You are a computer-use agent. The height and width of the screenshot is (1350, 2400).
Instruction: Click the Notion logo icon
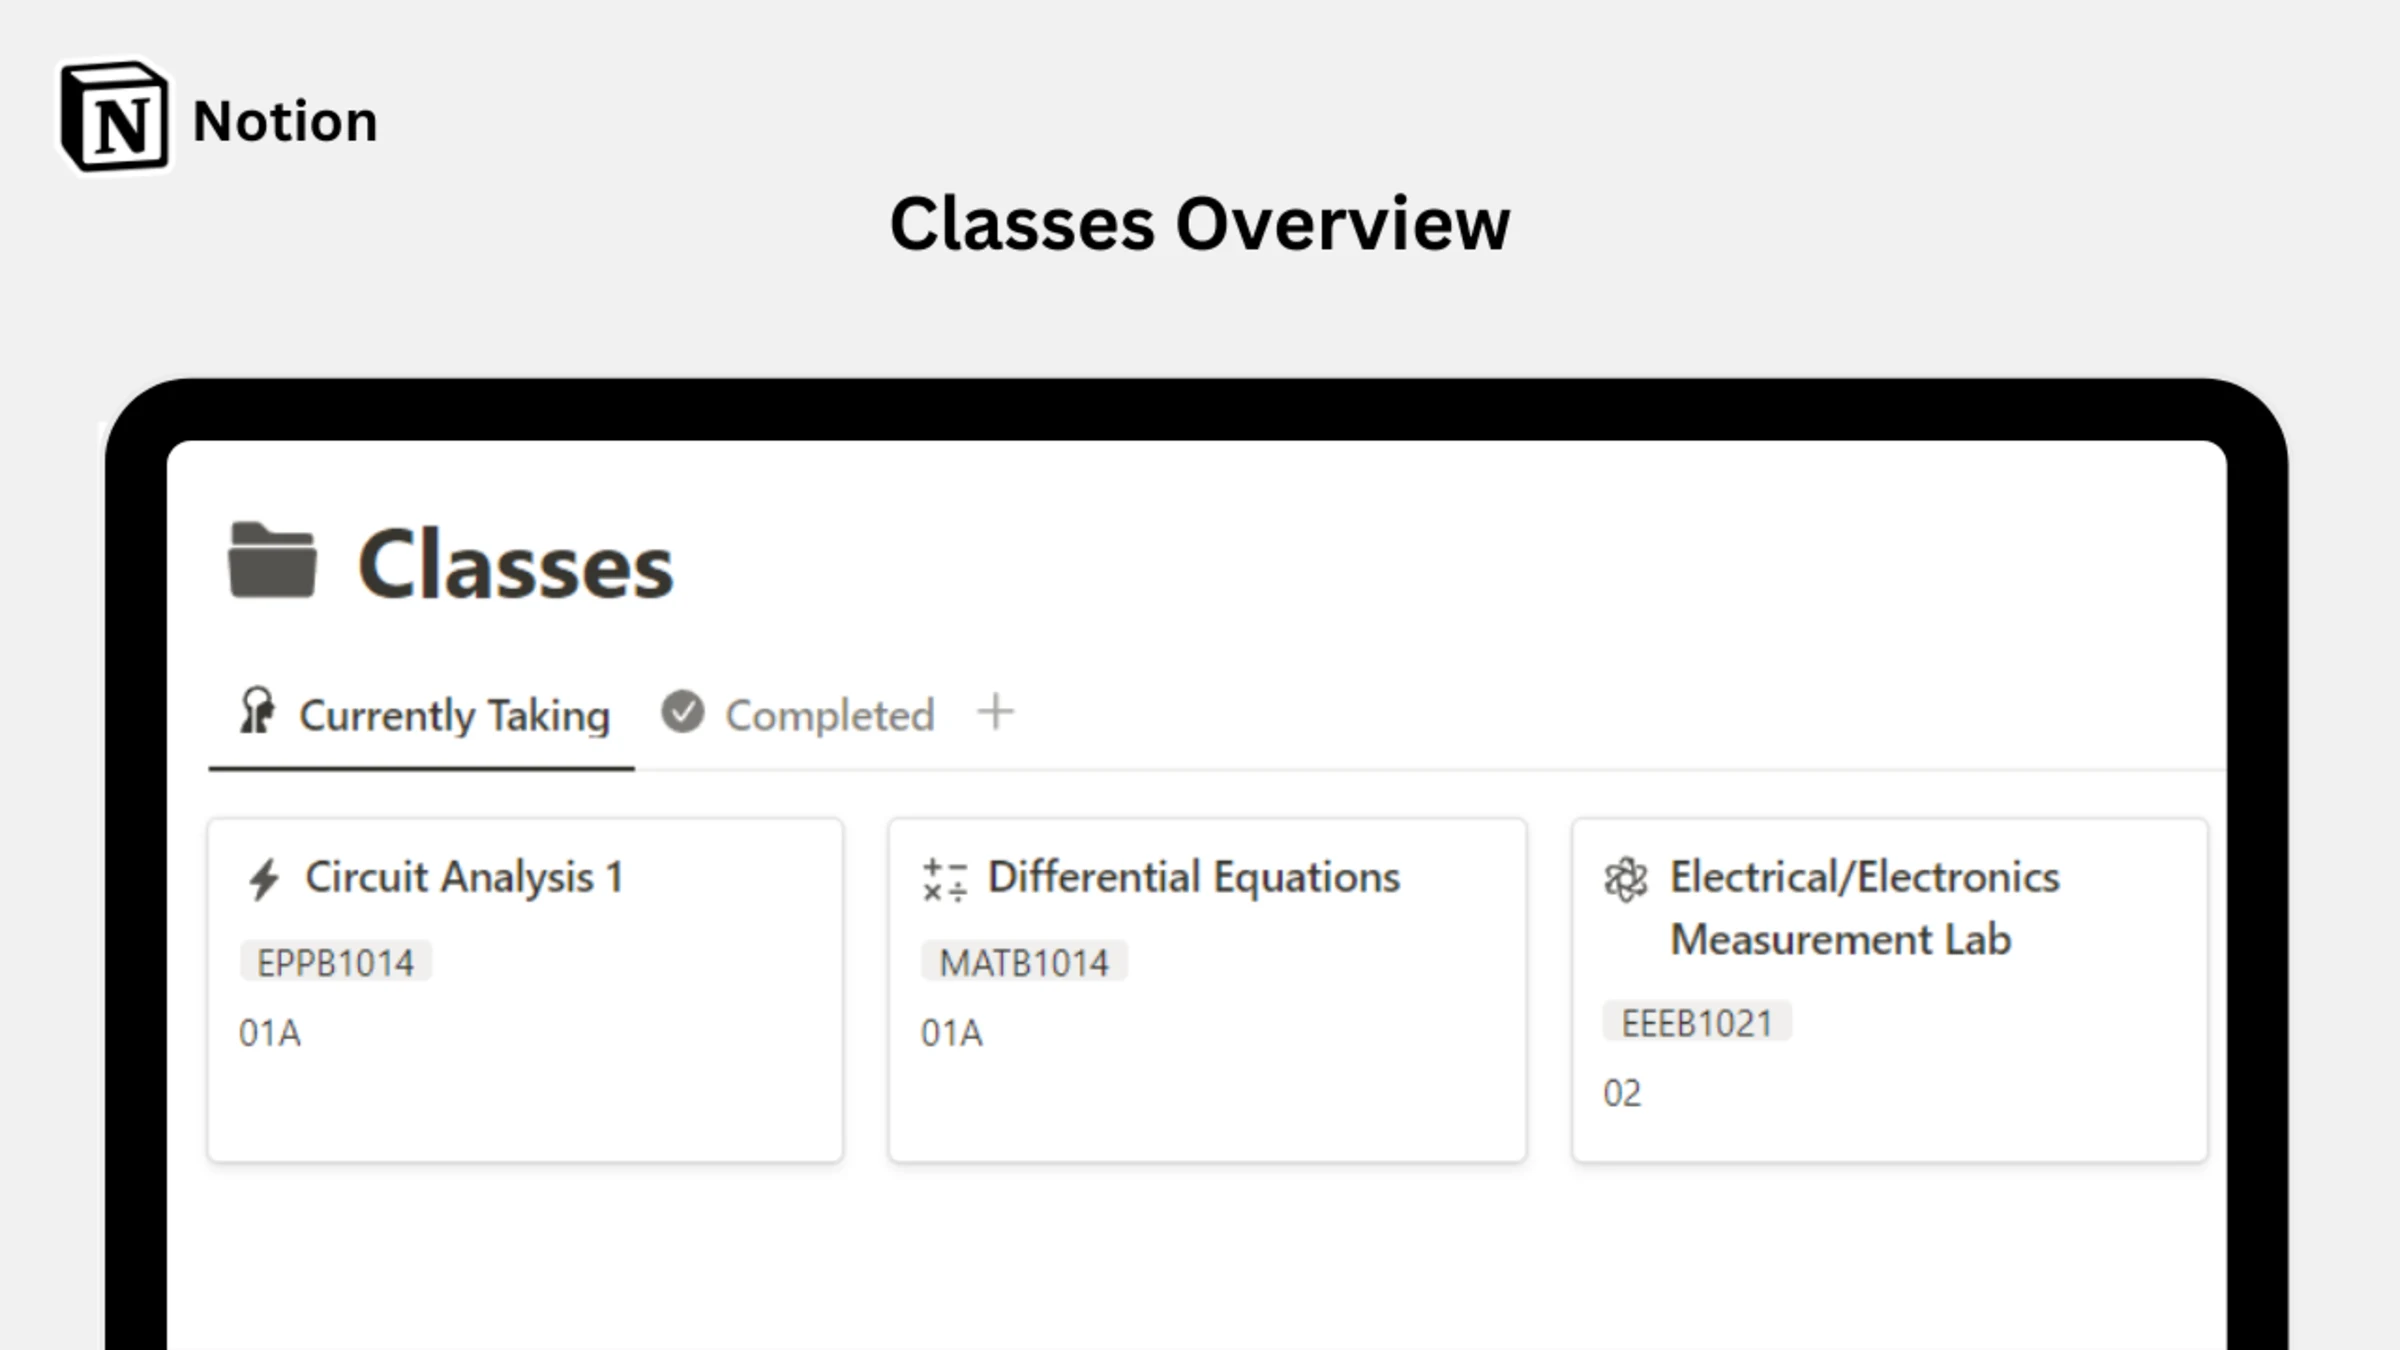point(113,118)
